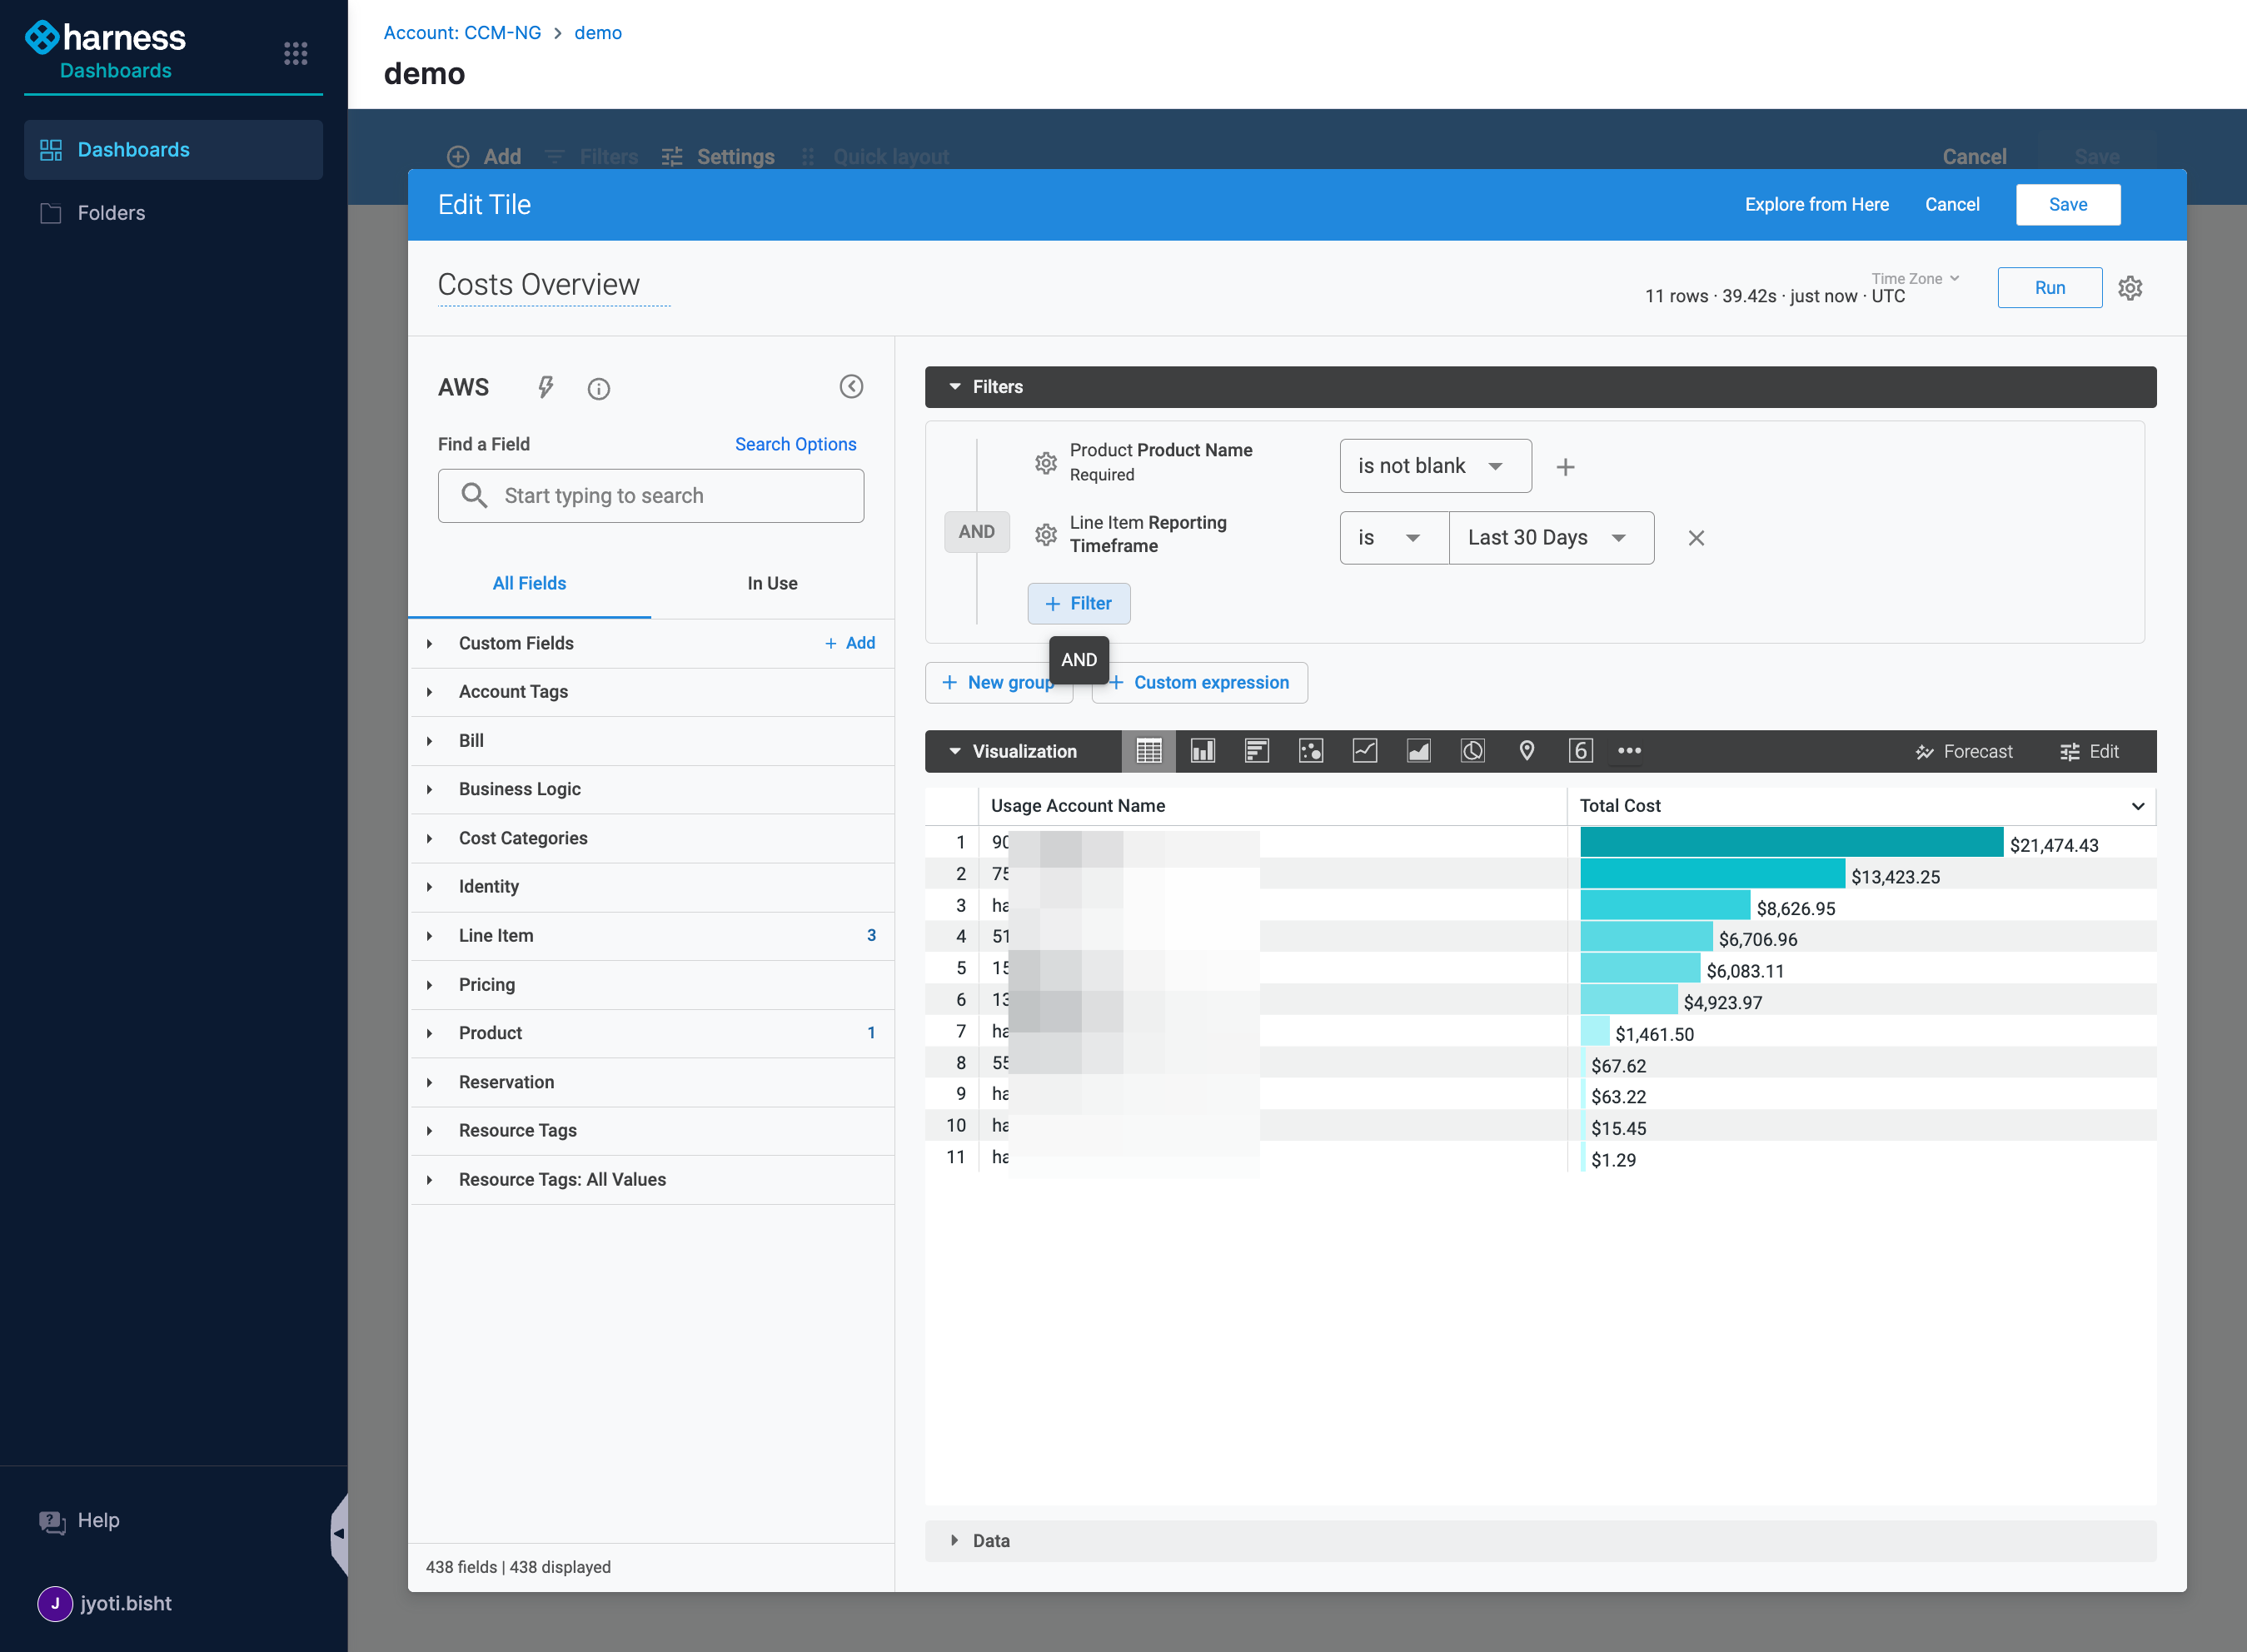The image size is (2247, 1652).
Task: Open Dashboards in the sidebar
Action: pyautogui.click(x=173, y=150)
